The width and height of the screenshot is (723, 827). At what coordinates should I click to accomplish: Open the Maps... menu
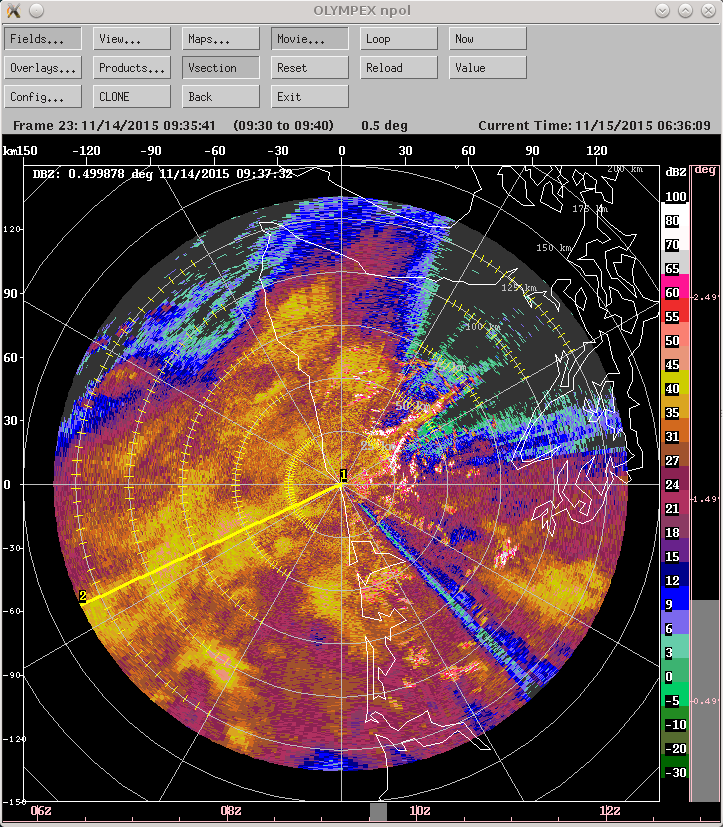pos(221,39)
